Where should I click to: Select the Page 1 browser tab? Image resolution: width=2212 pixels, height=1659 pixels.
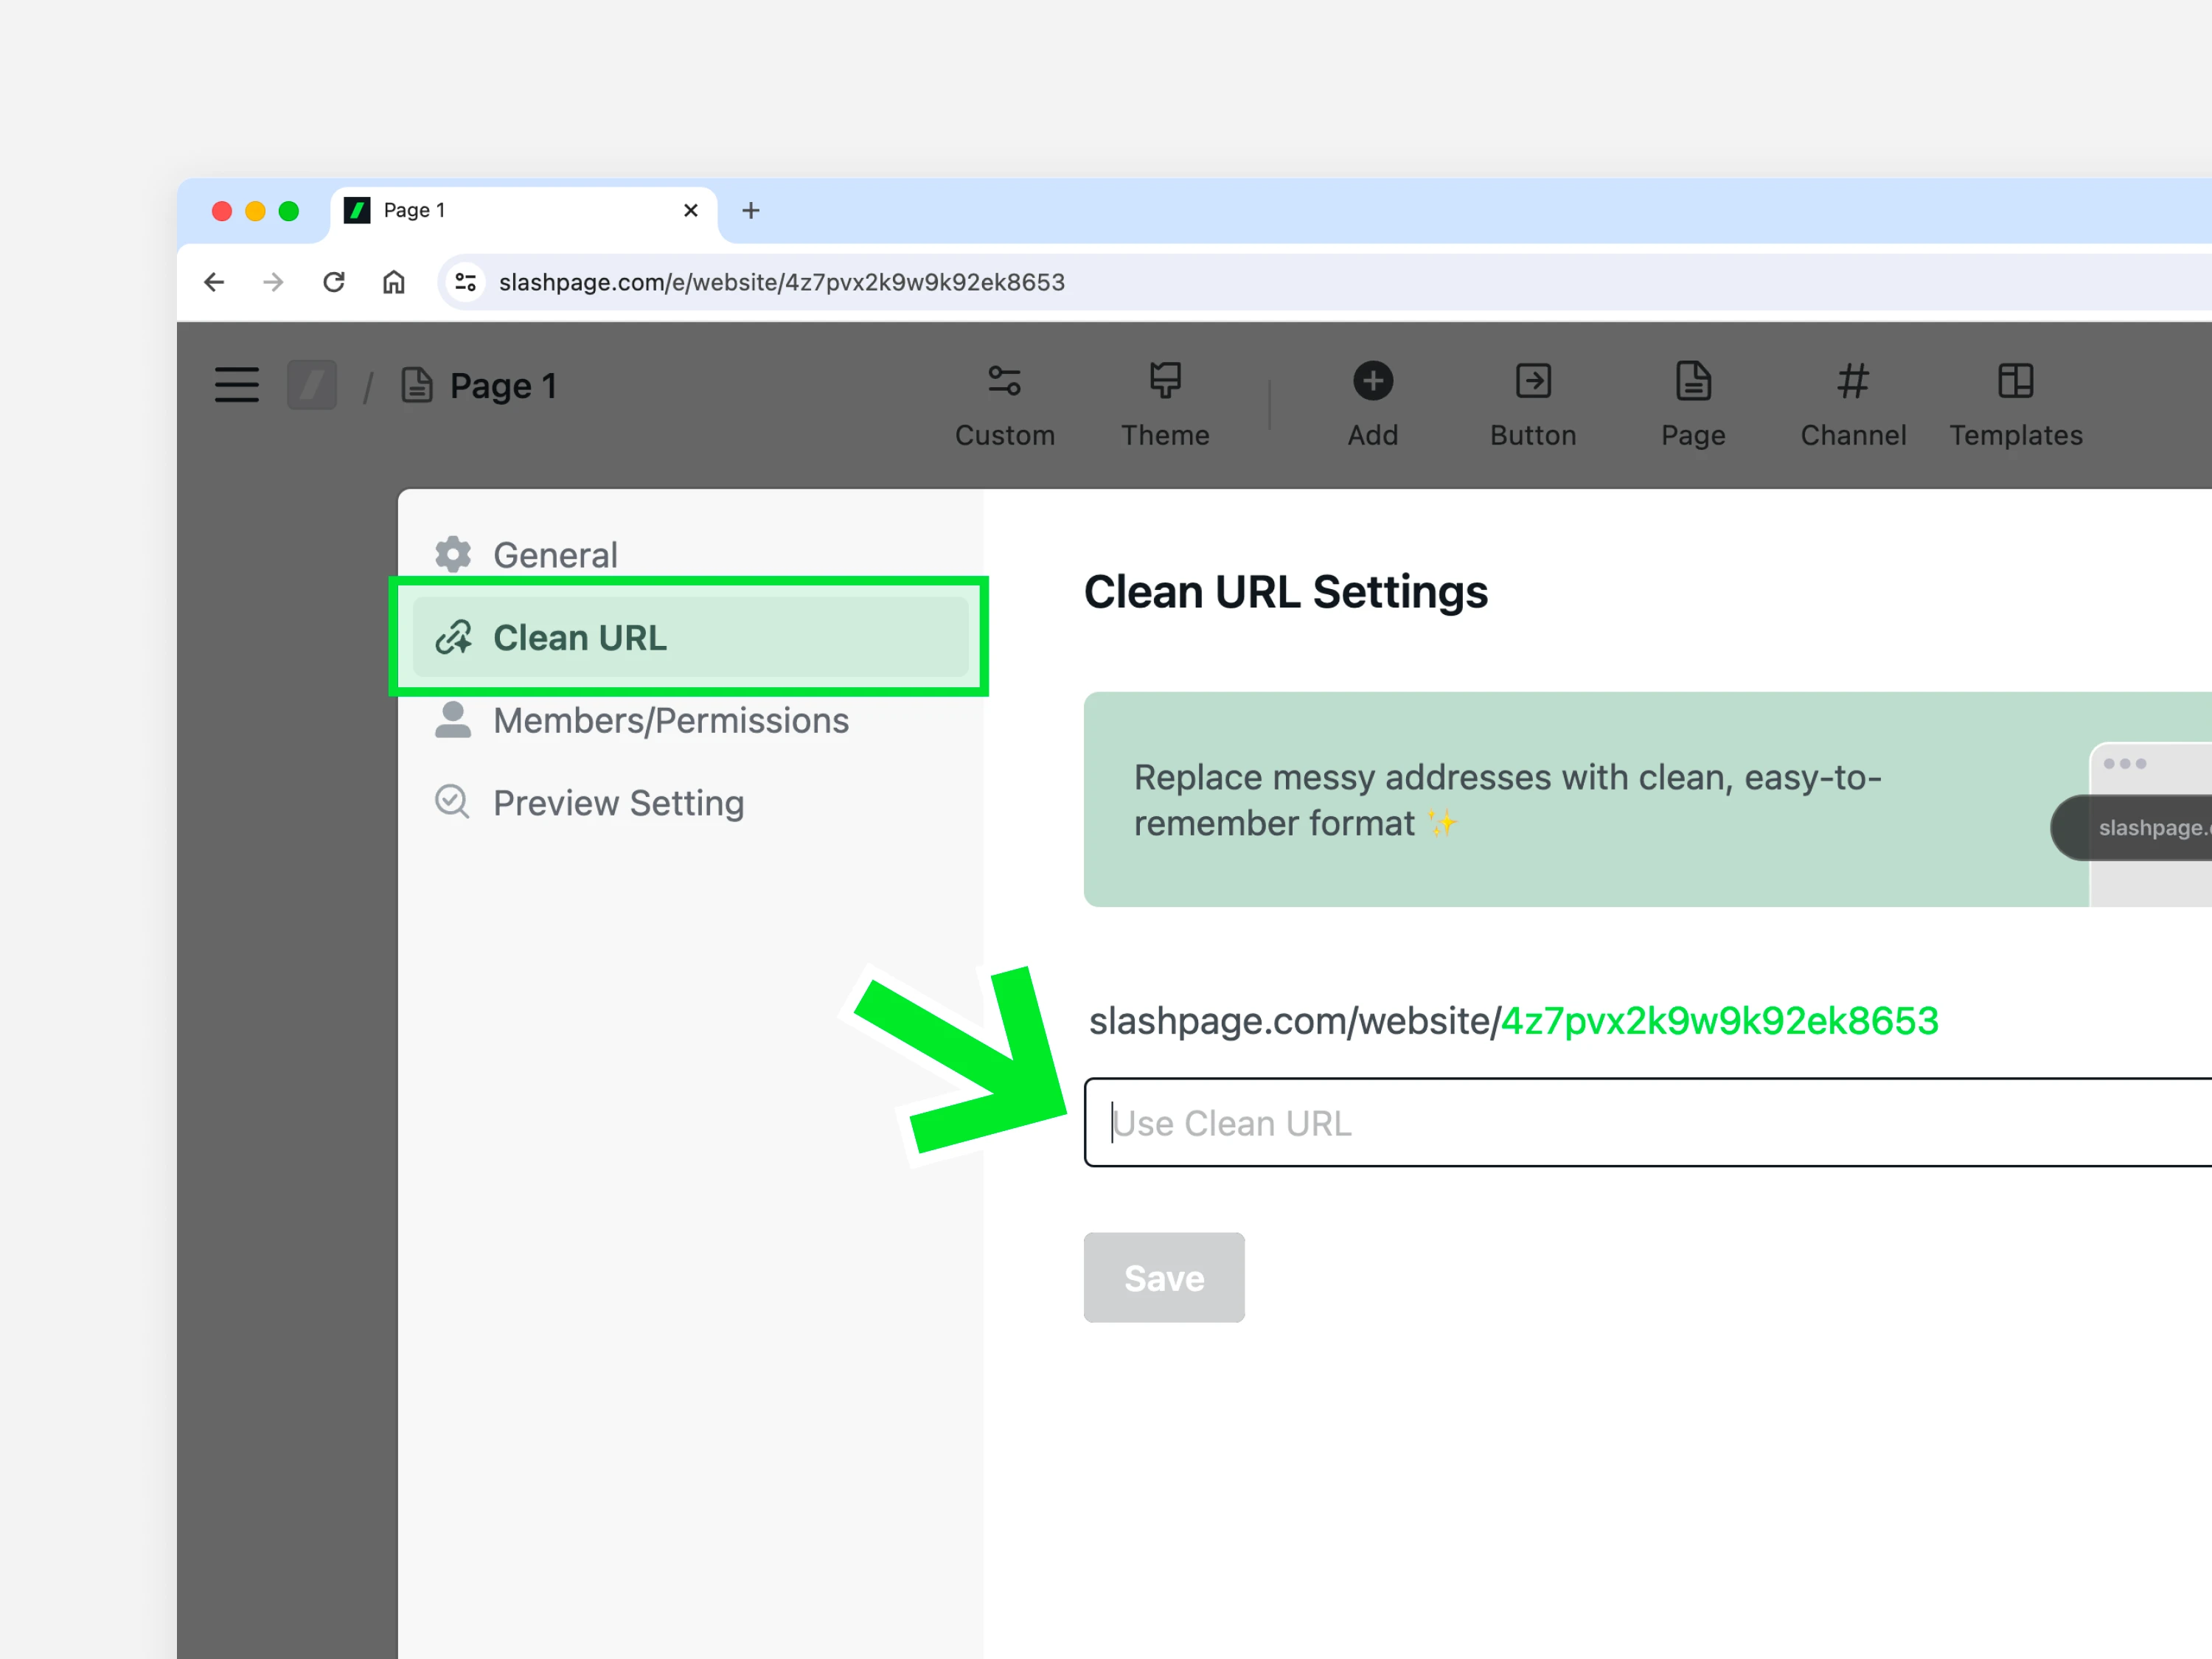524,211
